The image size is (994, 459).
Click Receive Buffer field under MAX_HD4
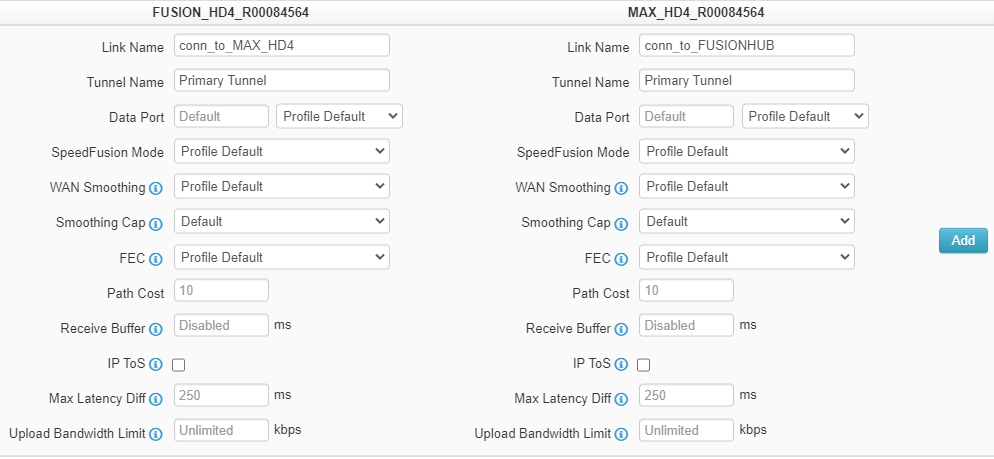(686, 325)
